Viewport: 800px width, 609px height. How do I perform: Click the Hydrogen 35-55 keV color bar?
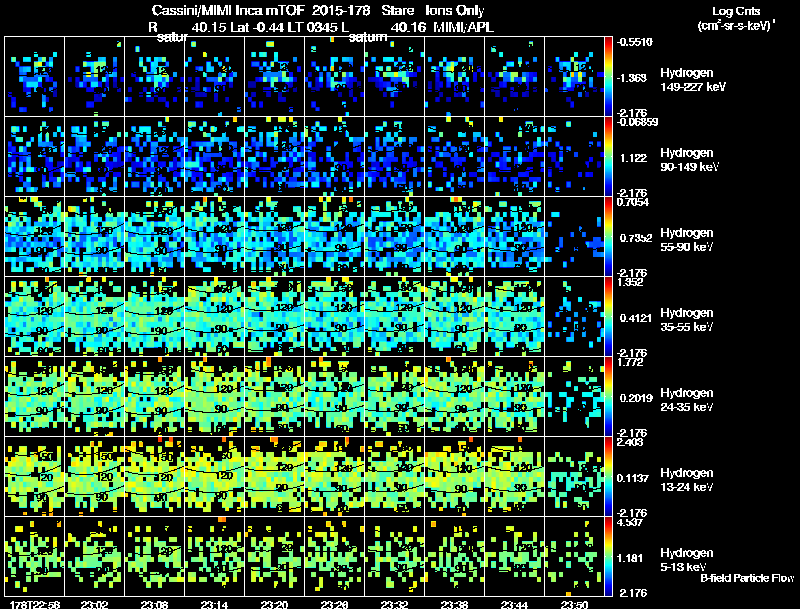click(608, 317)
